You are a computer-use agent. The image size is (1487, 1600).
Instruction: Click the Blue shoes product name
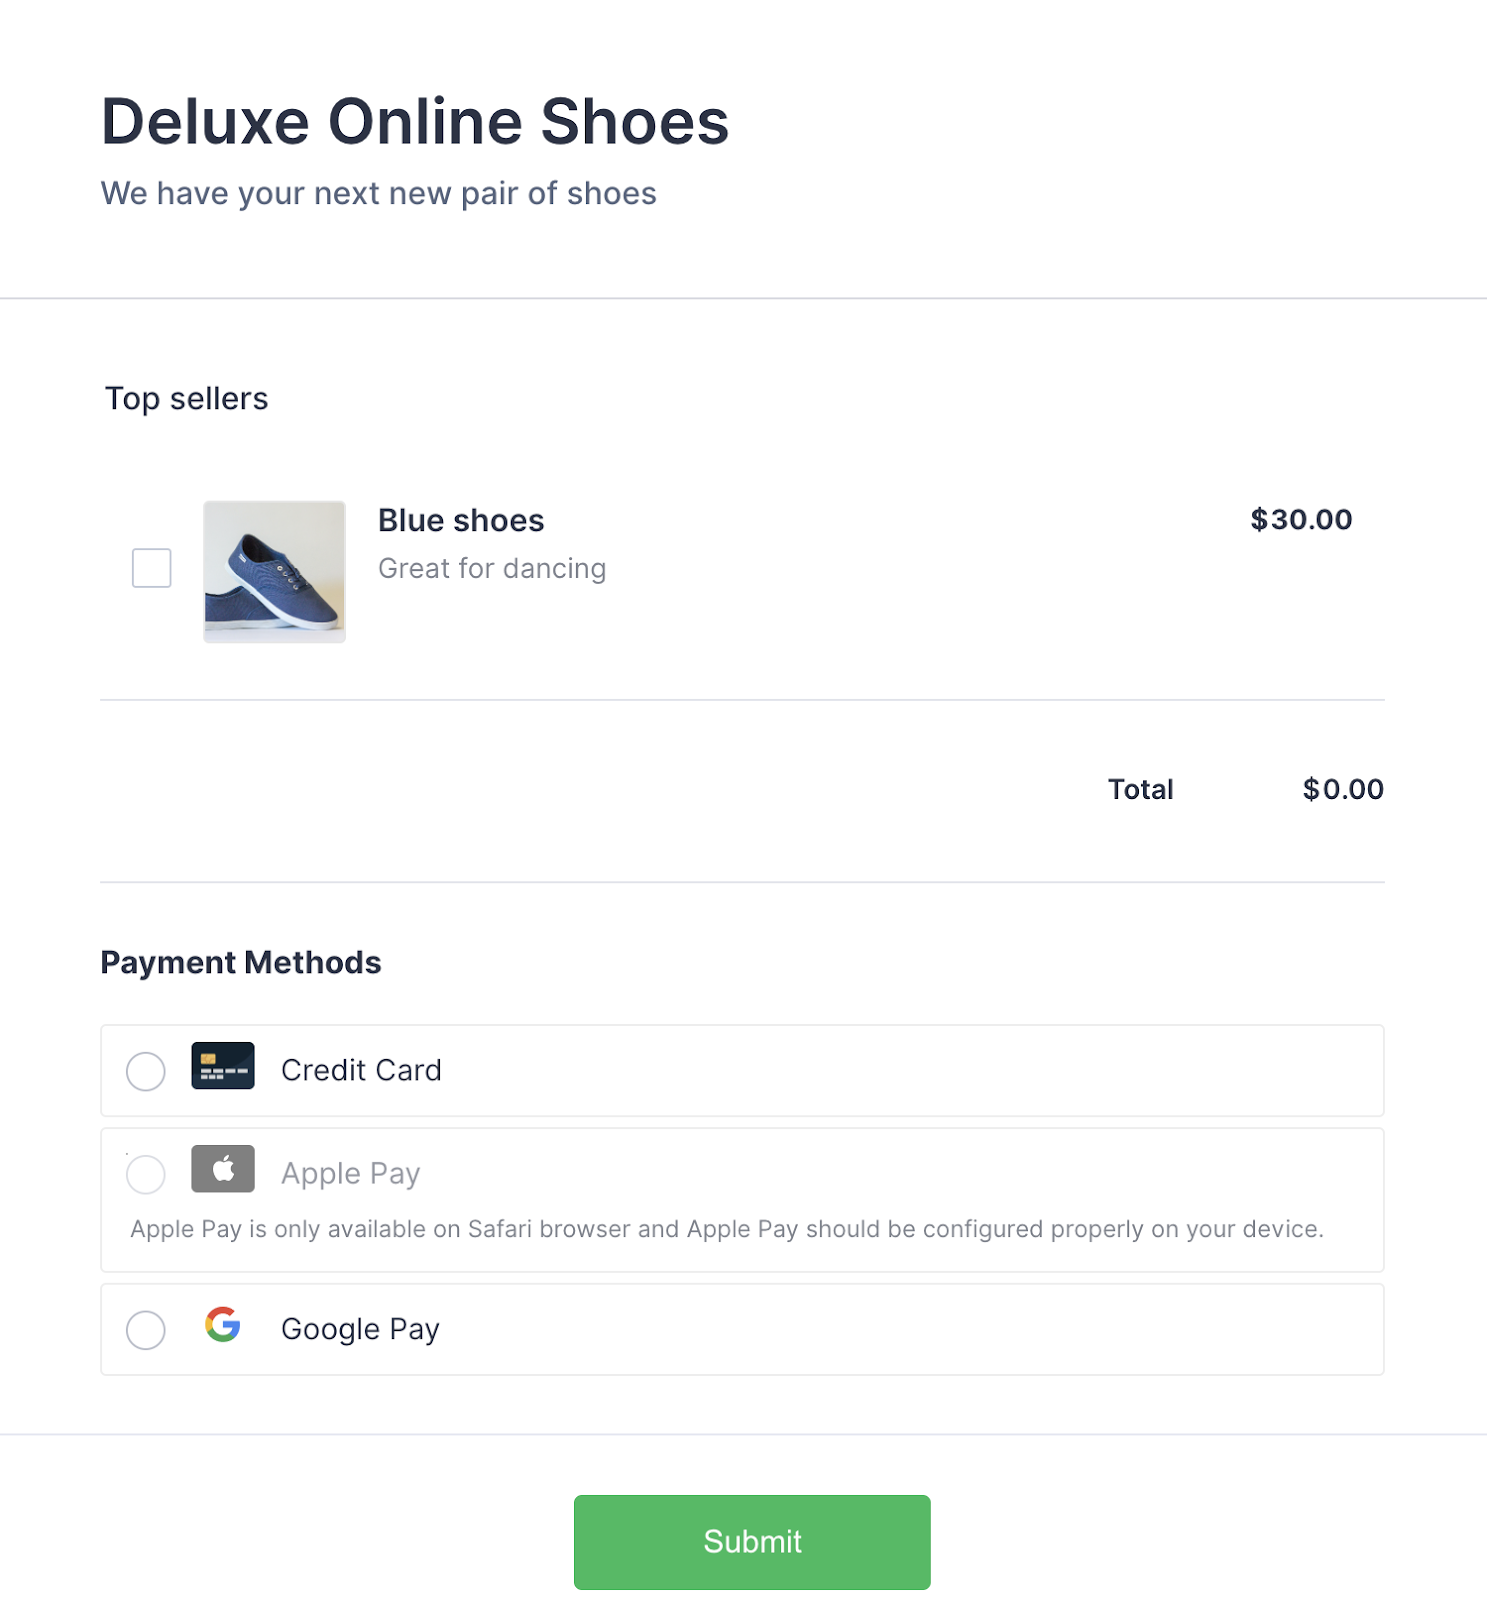pyautogui.click(x=461, y=521)
